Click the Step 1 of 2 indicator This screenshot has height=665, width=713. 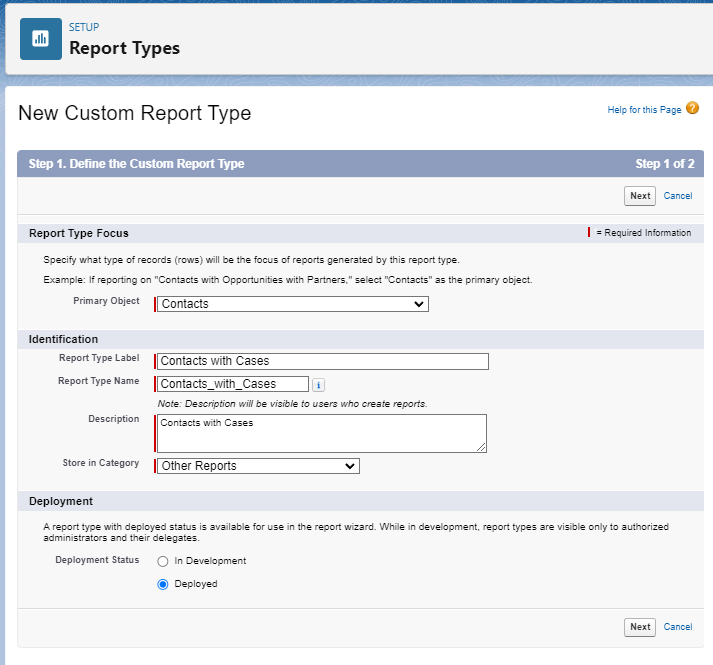[664, 164]
